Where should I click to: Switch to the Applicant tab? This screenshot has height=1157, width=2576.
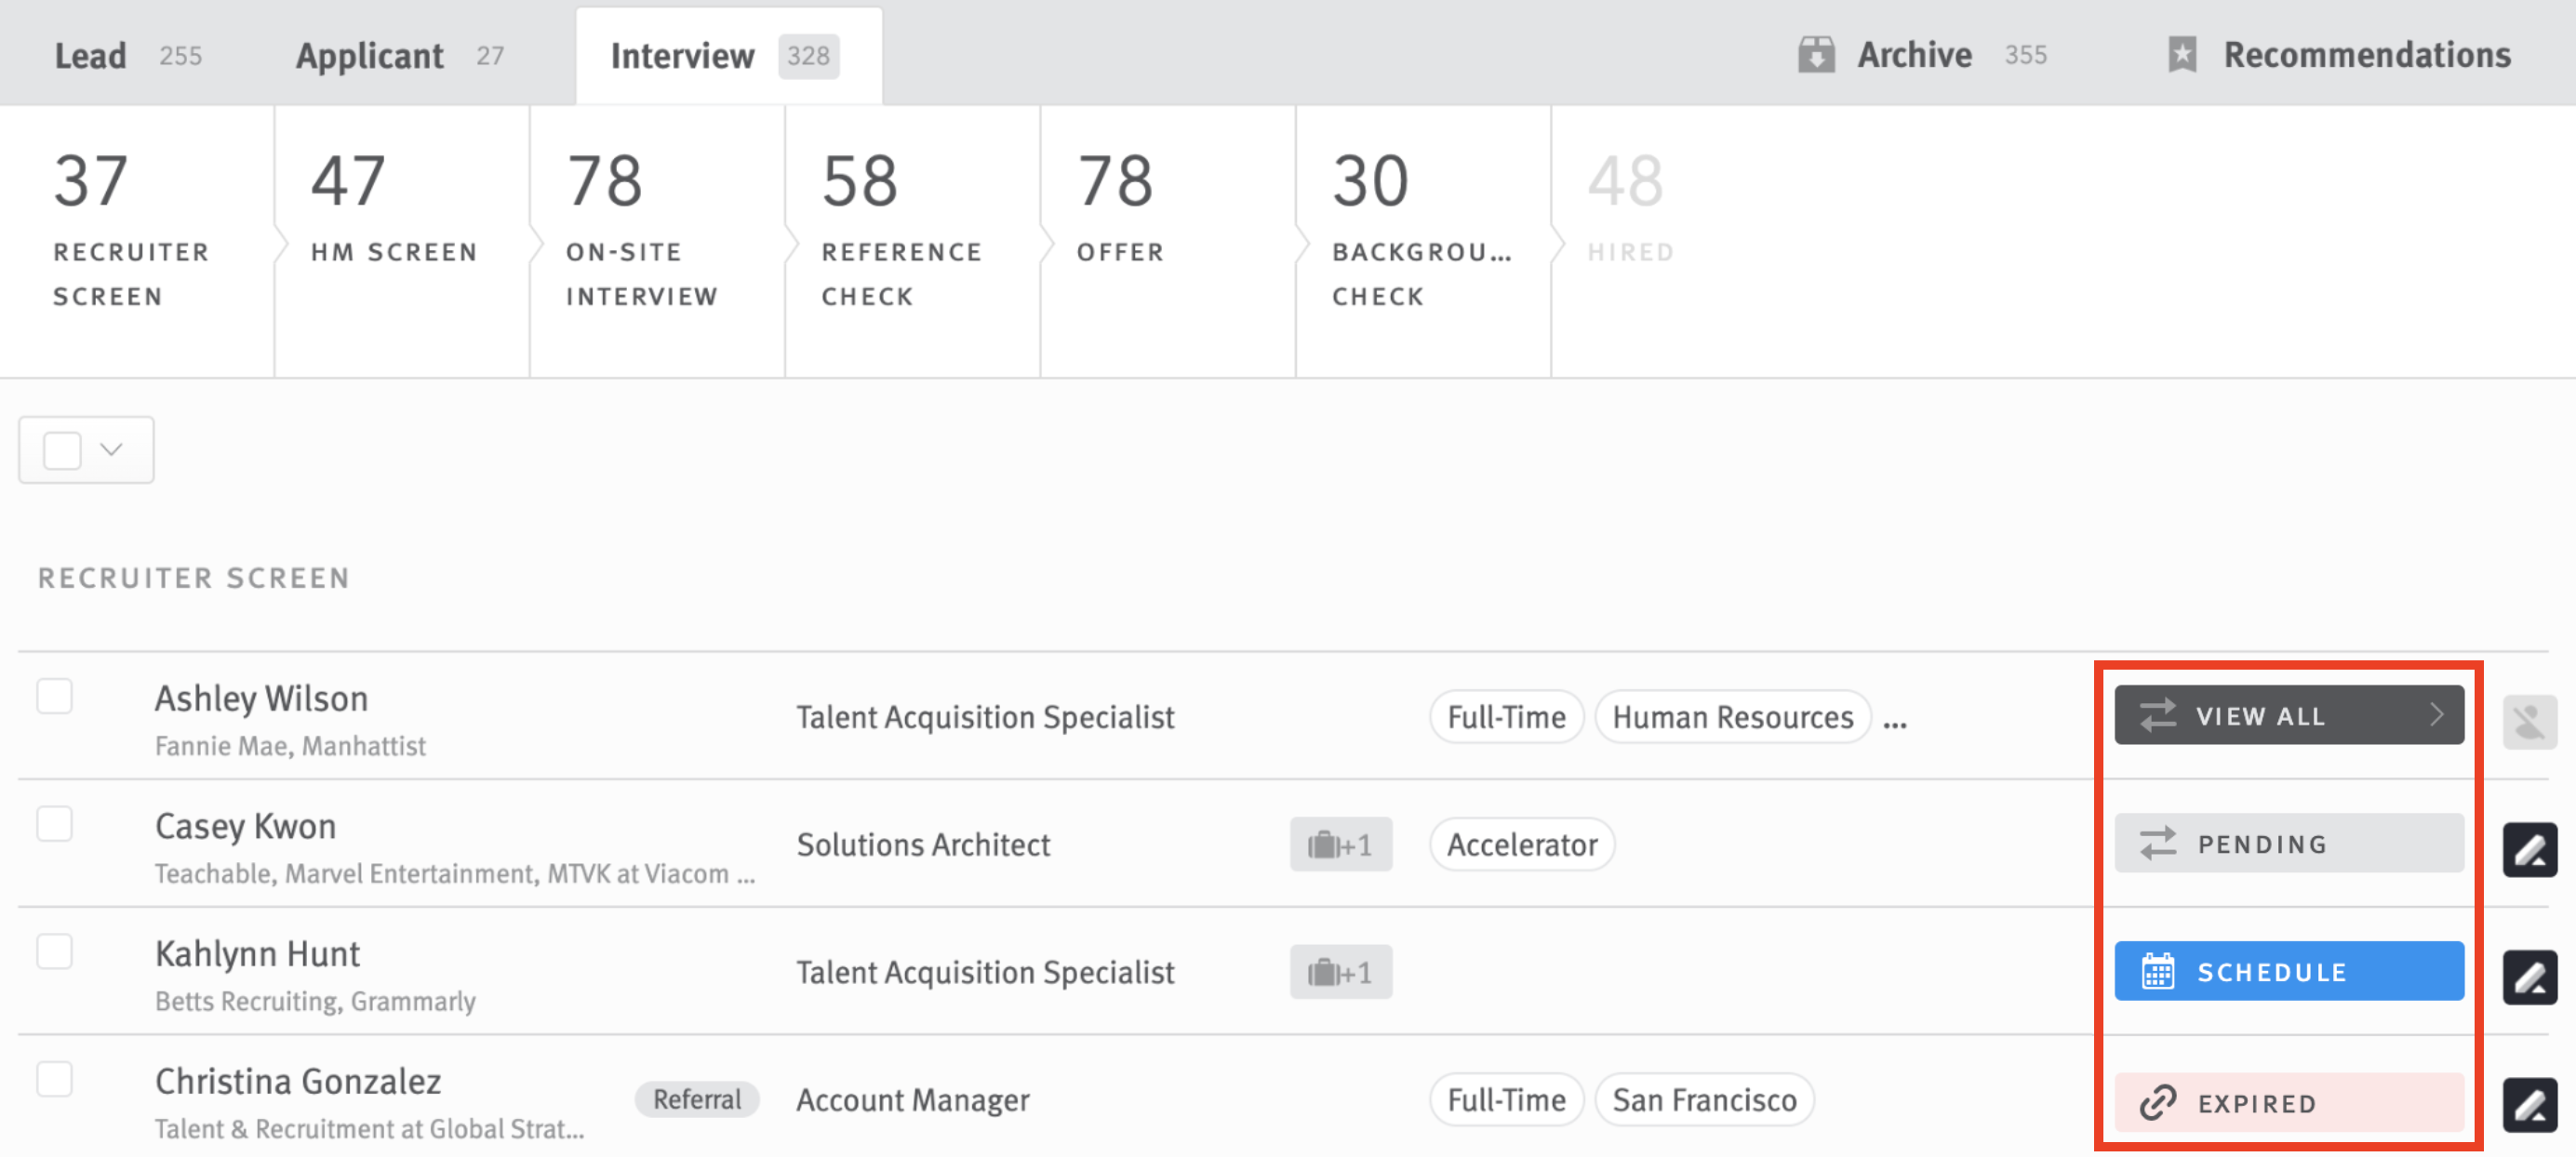click(x=369, y=55)
